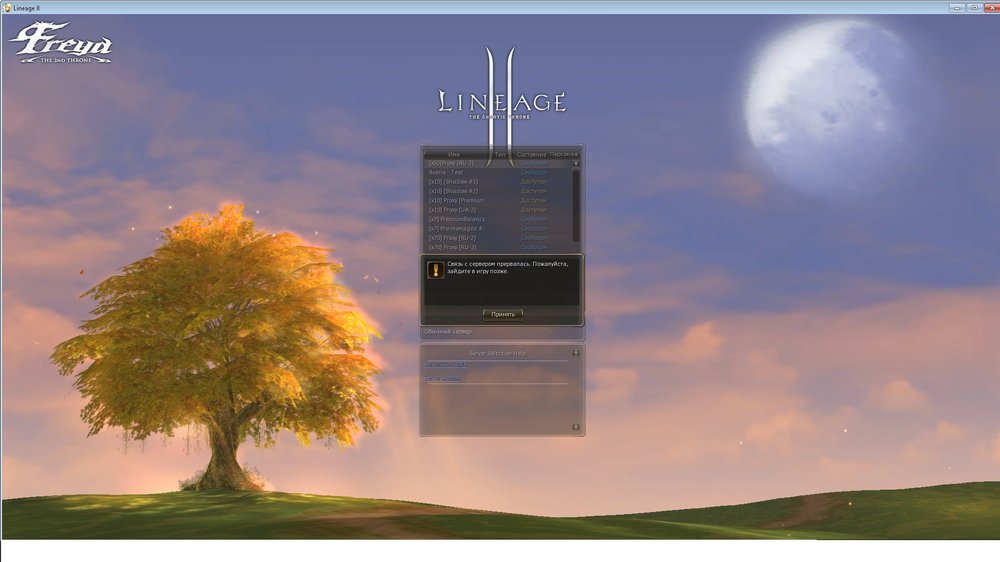Maximize the Lineage II window
Viewport: 1000px width, 562px height.
[x=973, y=7]
